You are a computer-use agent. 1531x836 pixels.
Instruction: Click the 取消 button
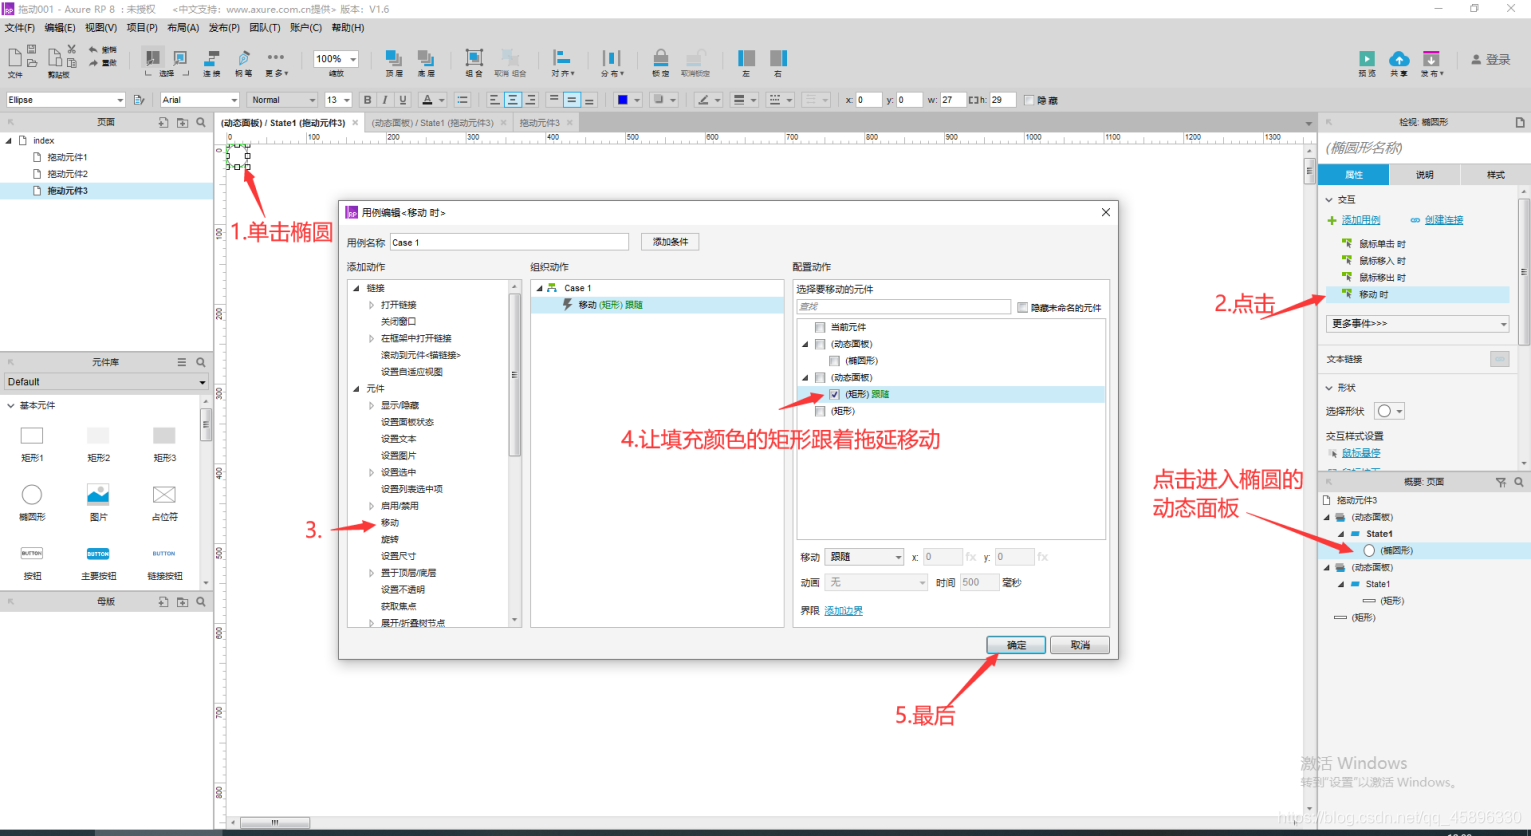(1080, 645)
